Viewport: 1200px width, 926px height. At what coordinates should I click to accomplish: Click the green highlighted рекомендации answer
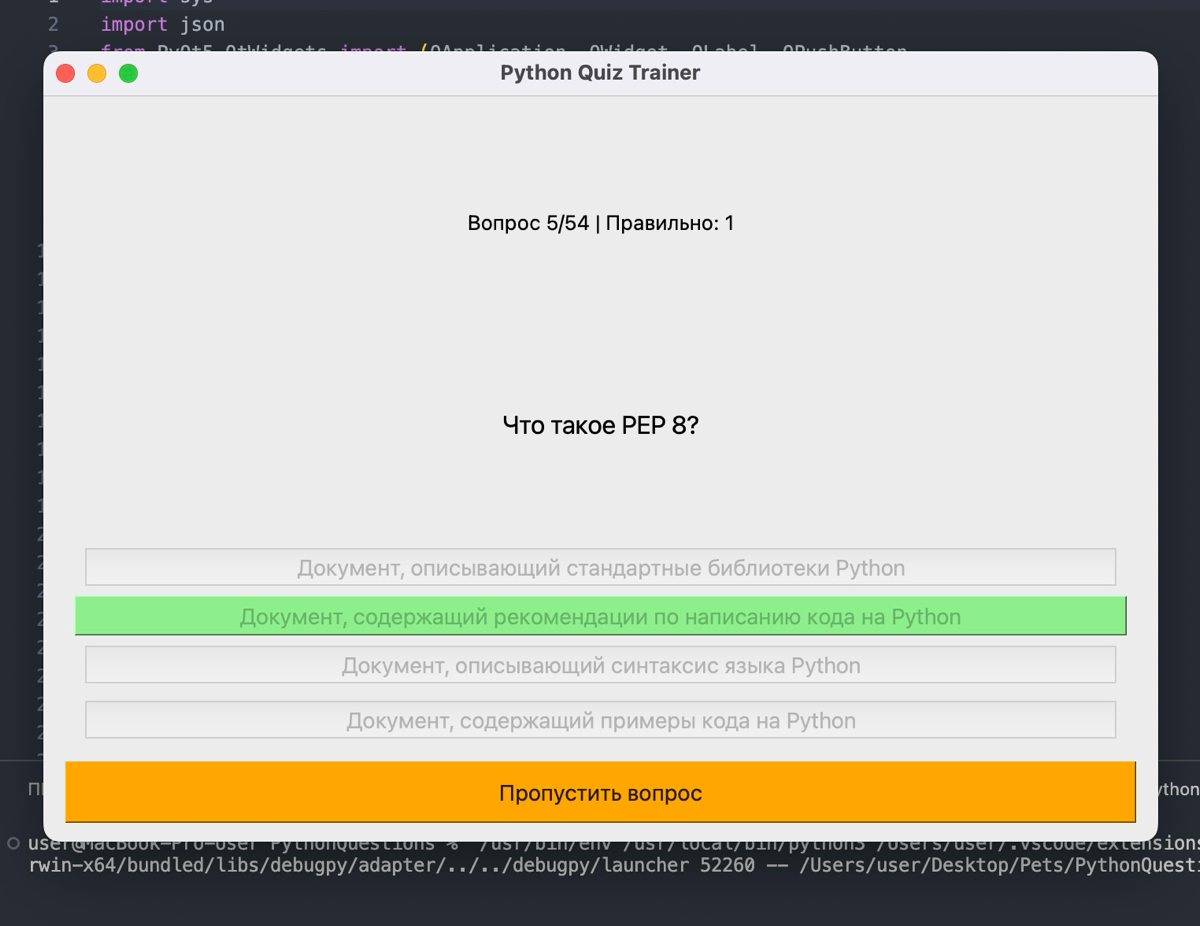pos(600,616)
